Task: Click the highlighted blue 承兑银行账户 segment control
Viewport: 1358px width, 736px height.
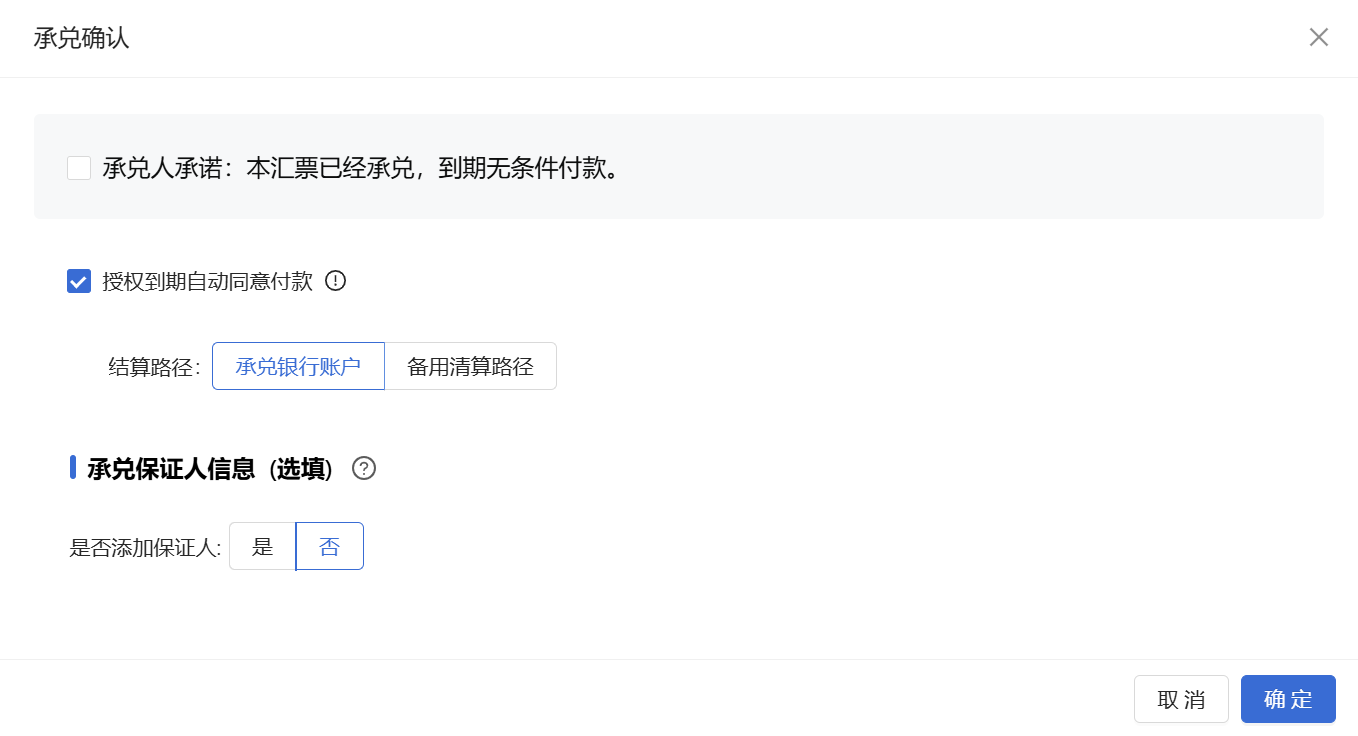Action: 298,366
